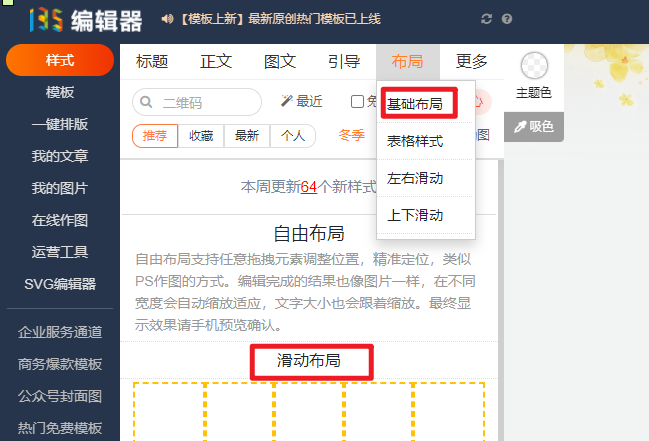Image resolution: width=649 pixels, height=441 pixels.
Task: Open 一键排版 in the sidebar
Action: click(x=60, y=124)
